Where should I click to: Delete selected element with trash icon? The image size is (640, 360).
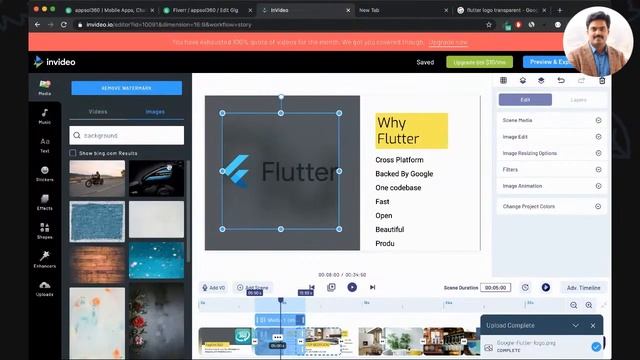602,80
